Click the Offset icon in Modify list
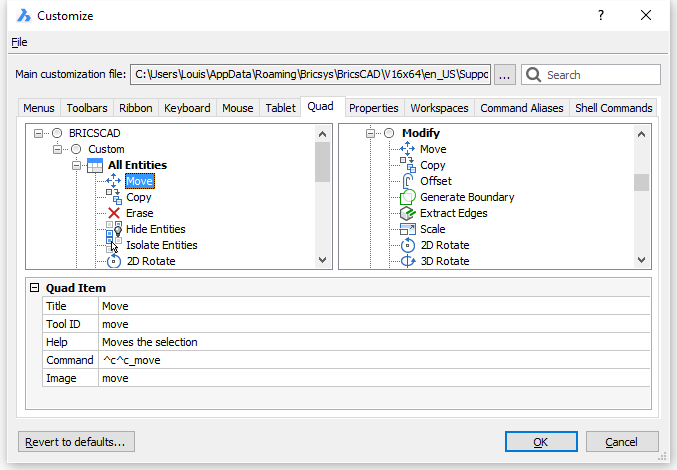677x470 pixels. 407,181
